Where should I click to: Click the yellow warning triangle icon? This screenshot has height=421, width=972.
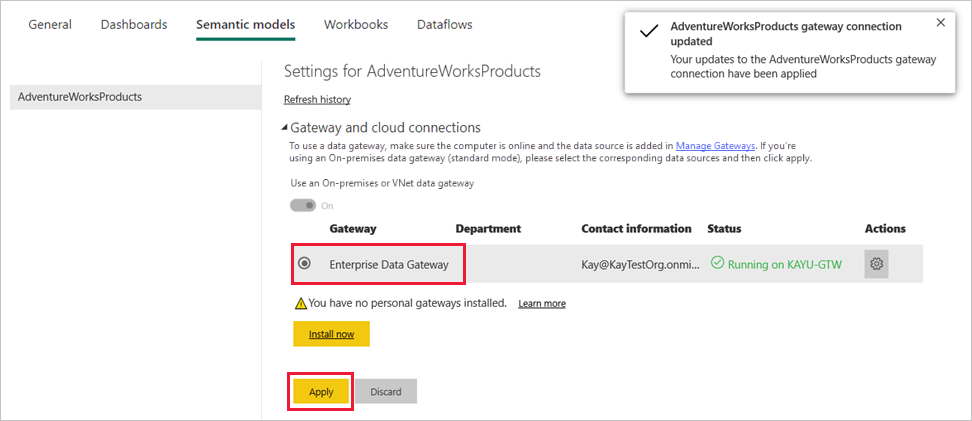tap(300, 303)
